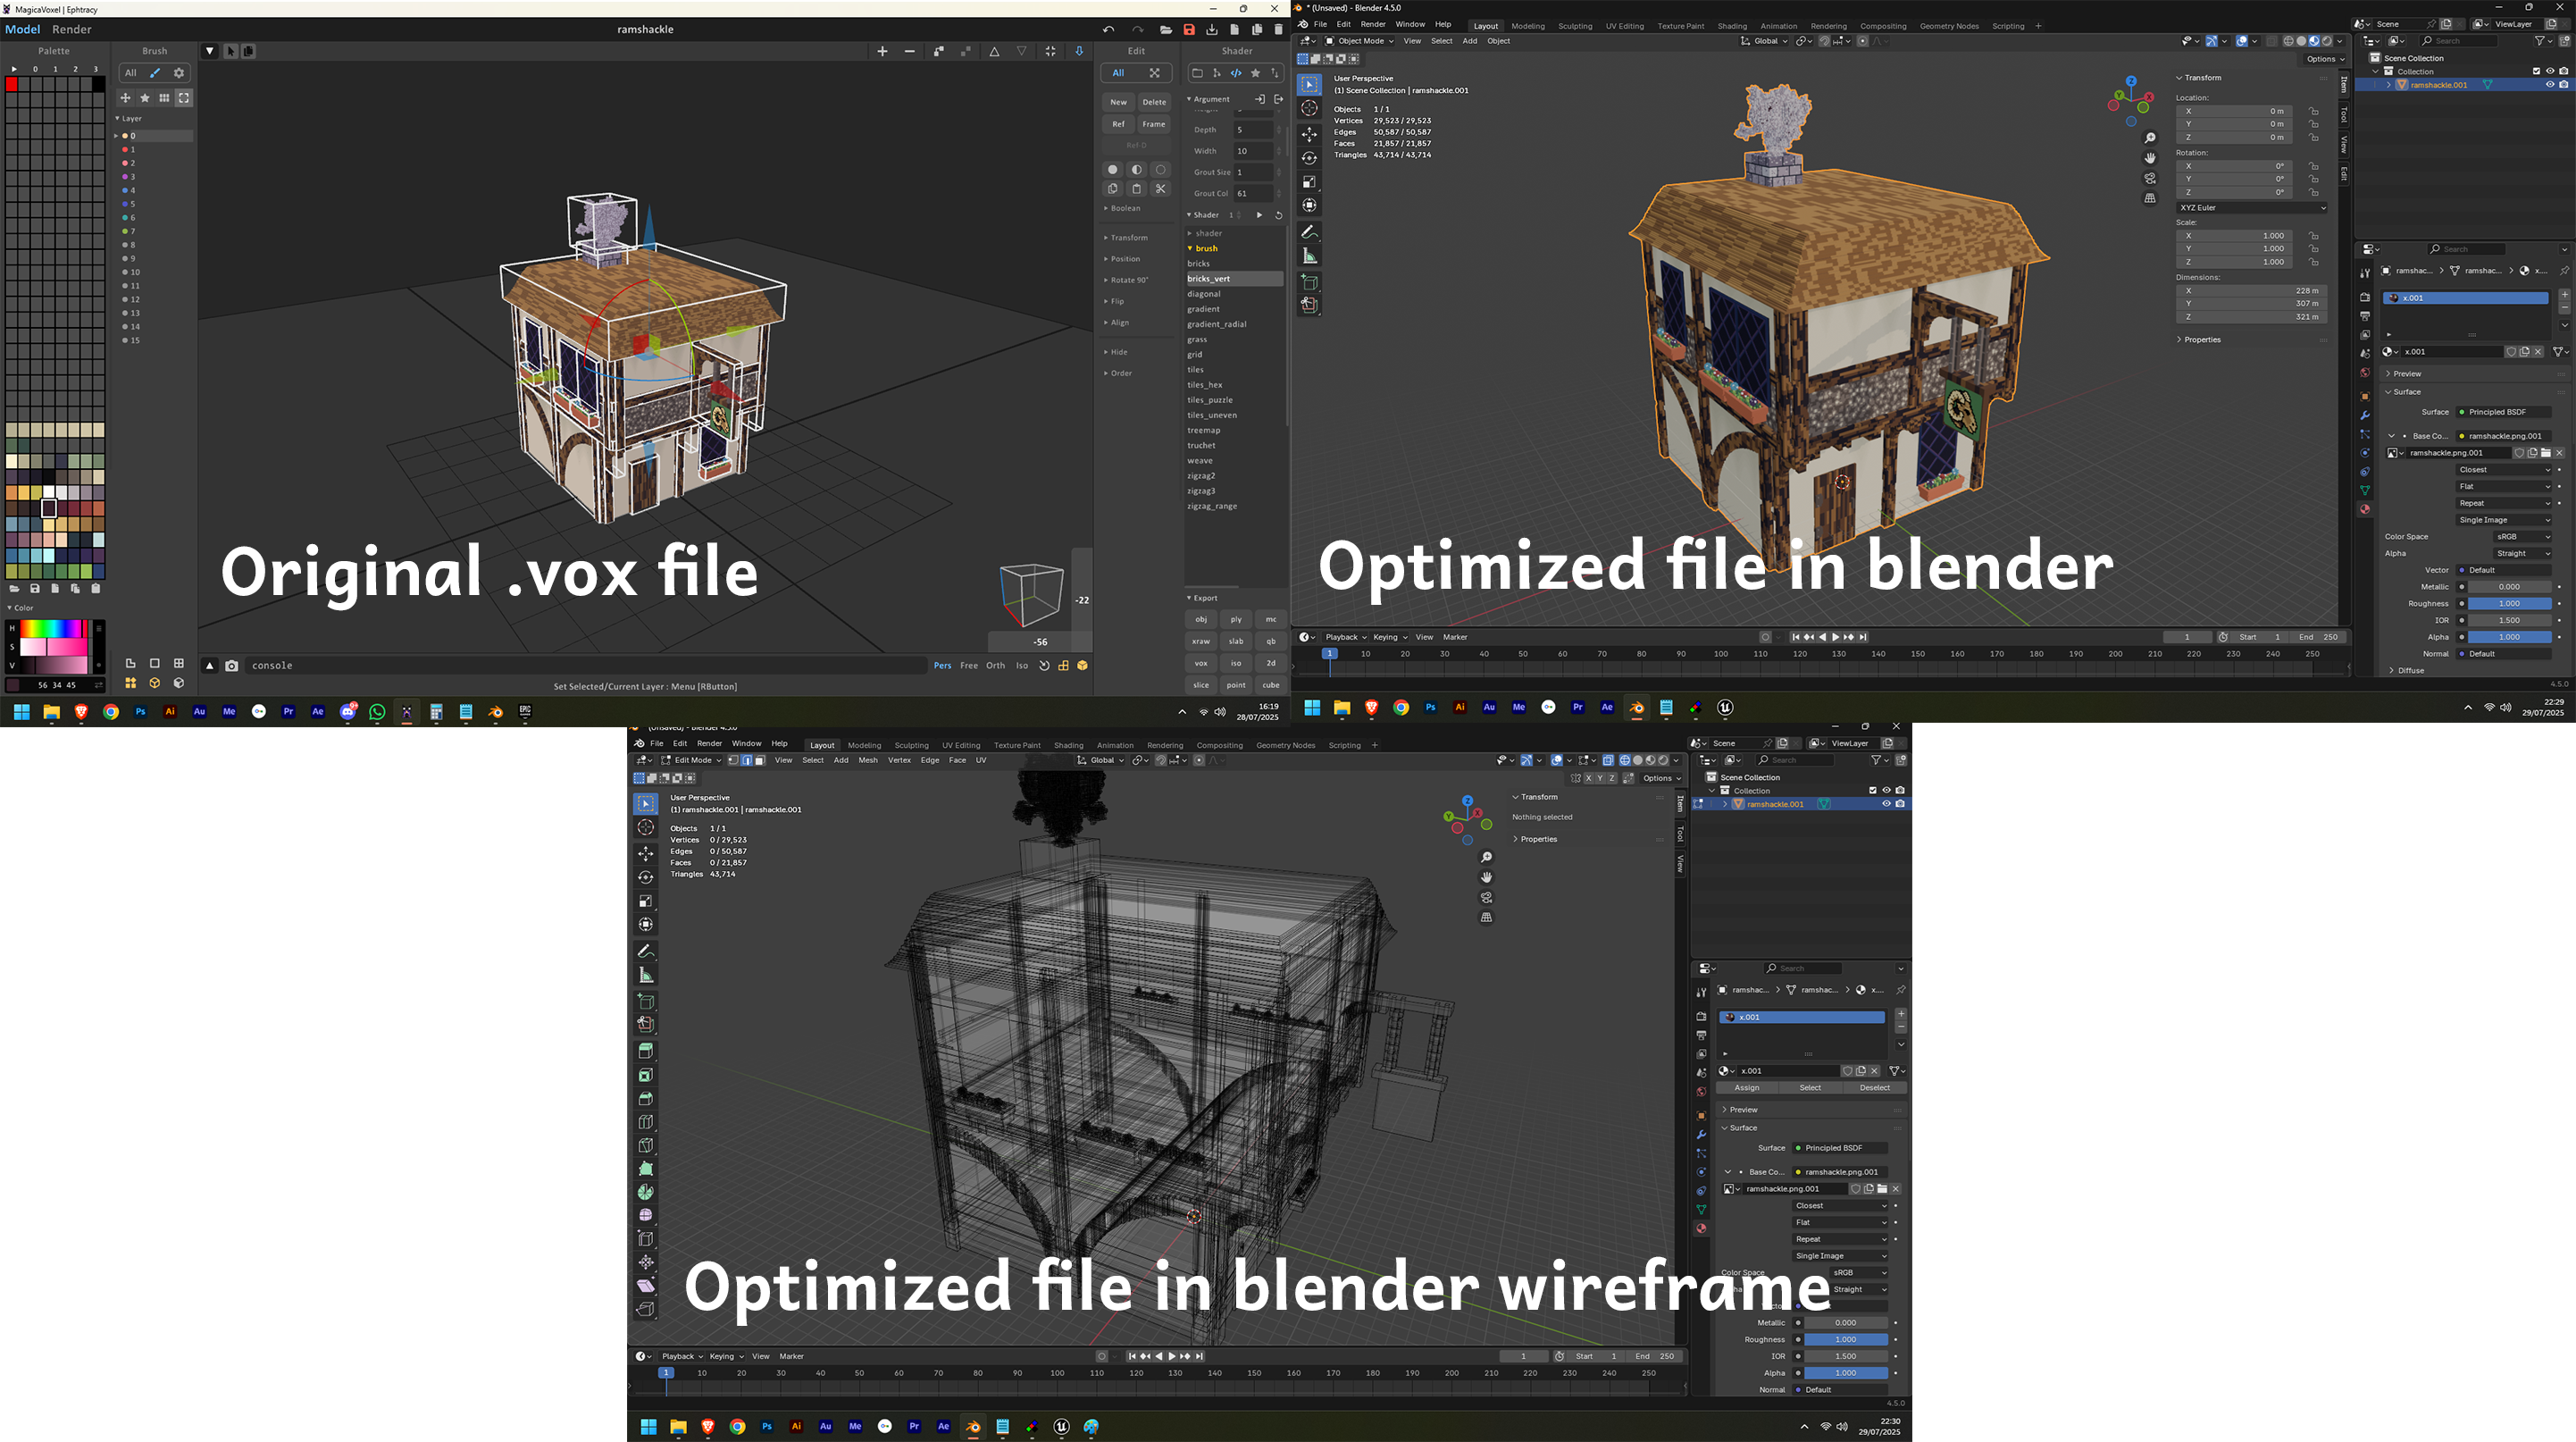Select the Spin tool in wireframe Blender window

pyautogui.click(x=646, y=1192)
